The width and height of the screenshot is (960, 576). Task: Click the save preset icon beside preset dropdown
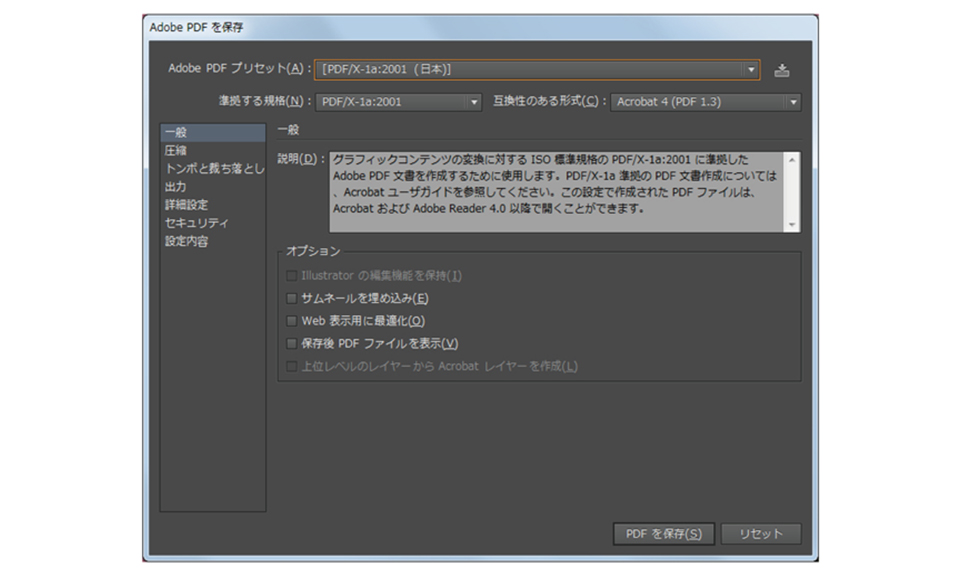tap(781, 70)
